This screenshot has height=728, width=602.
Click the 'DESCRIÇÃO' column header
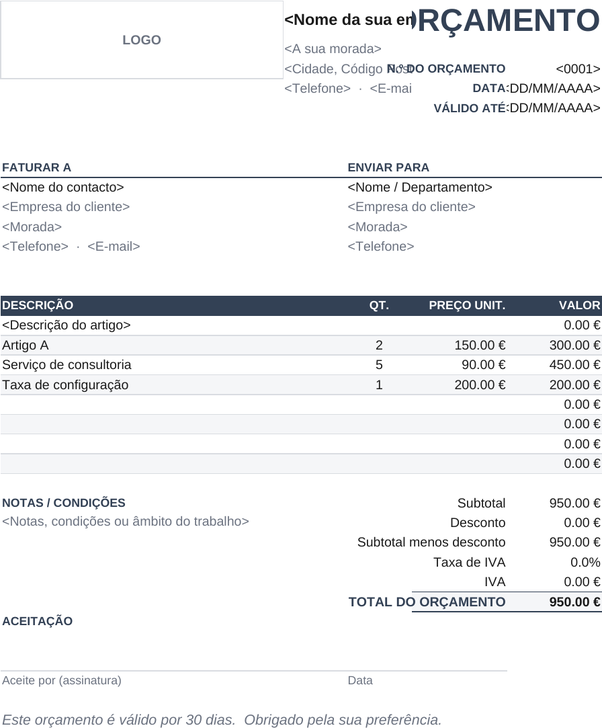tap(38, 305)
